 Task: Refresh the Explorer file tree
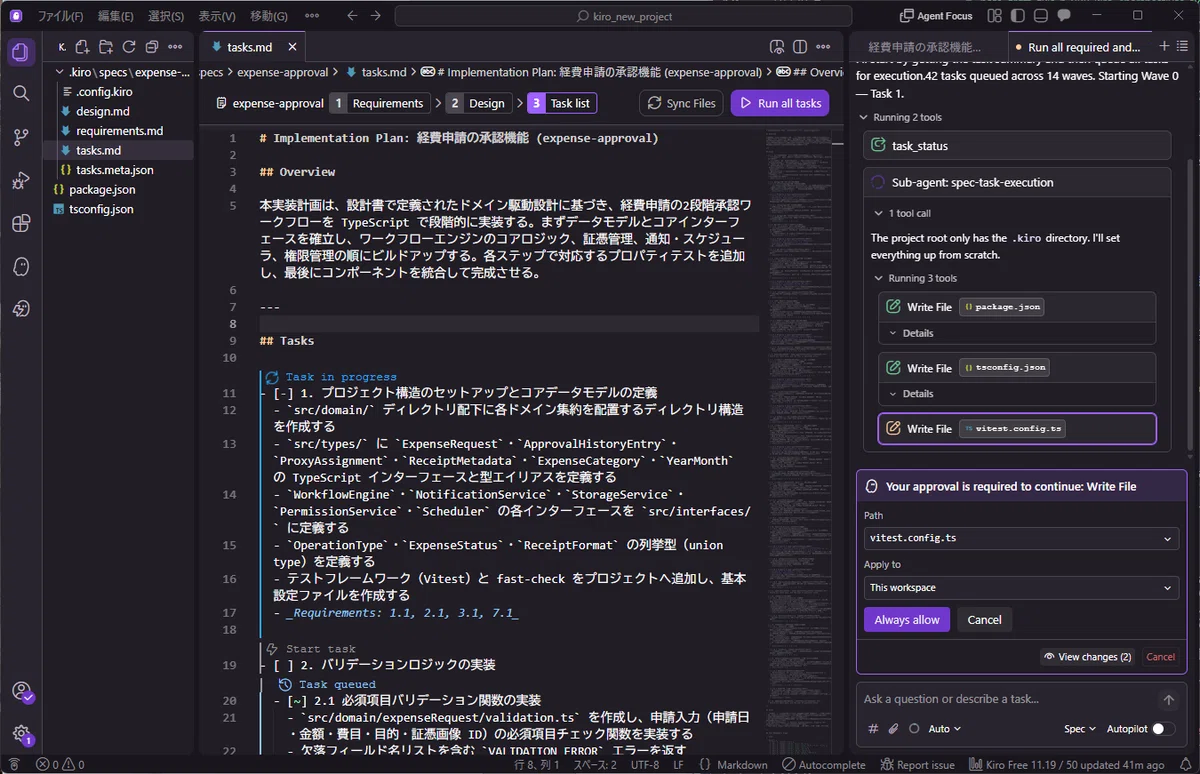click(129, 47)
